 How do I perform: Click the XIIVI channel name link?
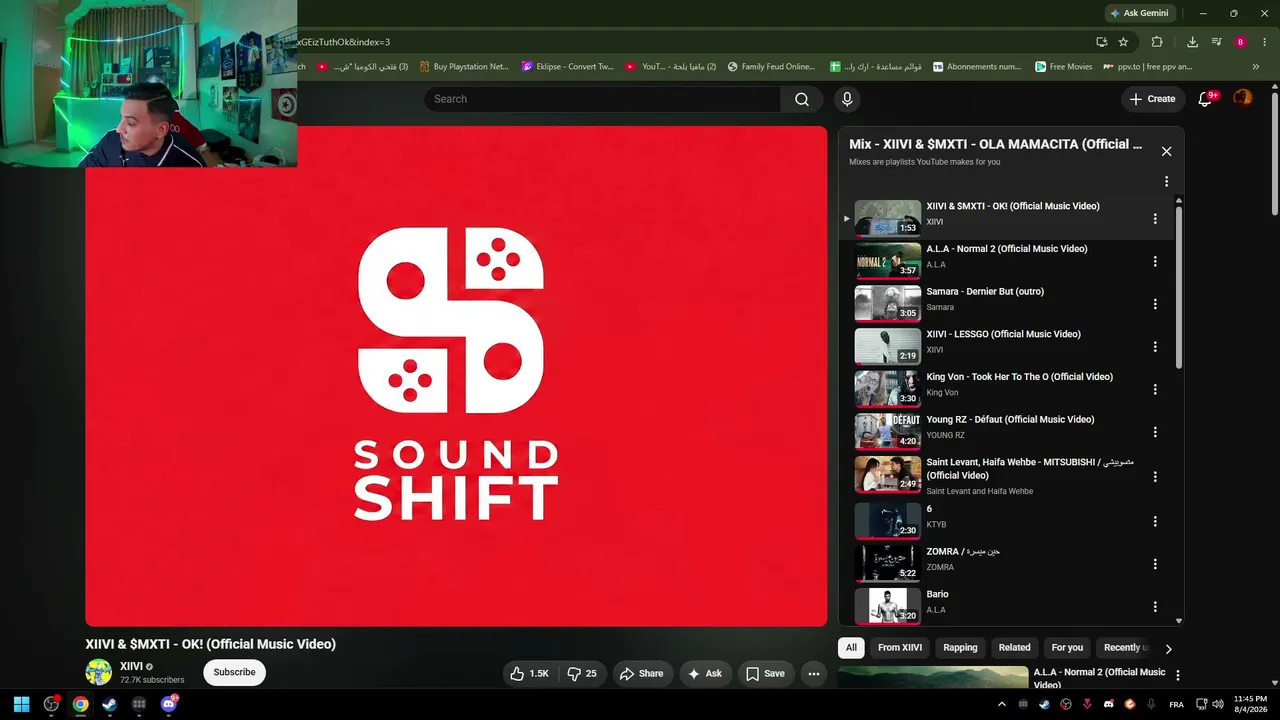pyautogui.click(x=131, y=666)
